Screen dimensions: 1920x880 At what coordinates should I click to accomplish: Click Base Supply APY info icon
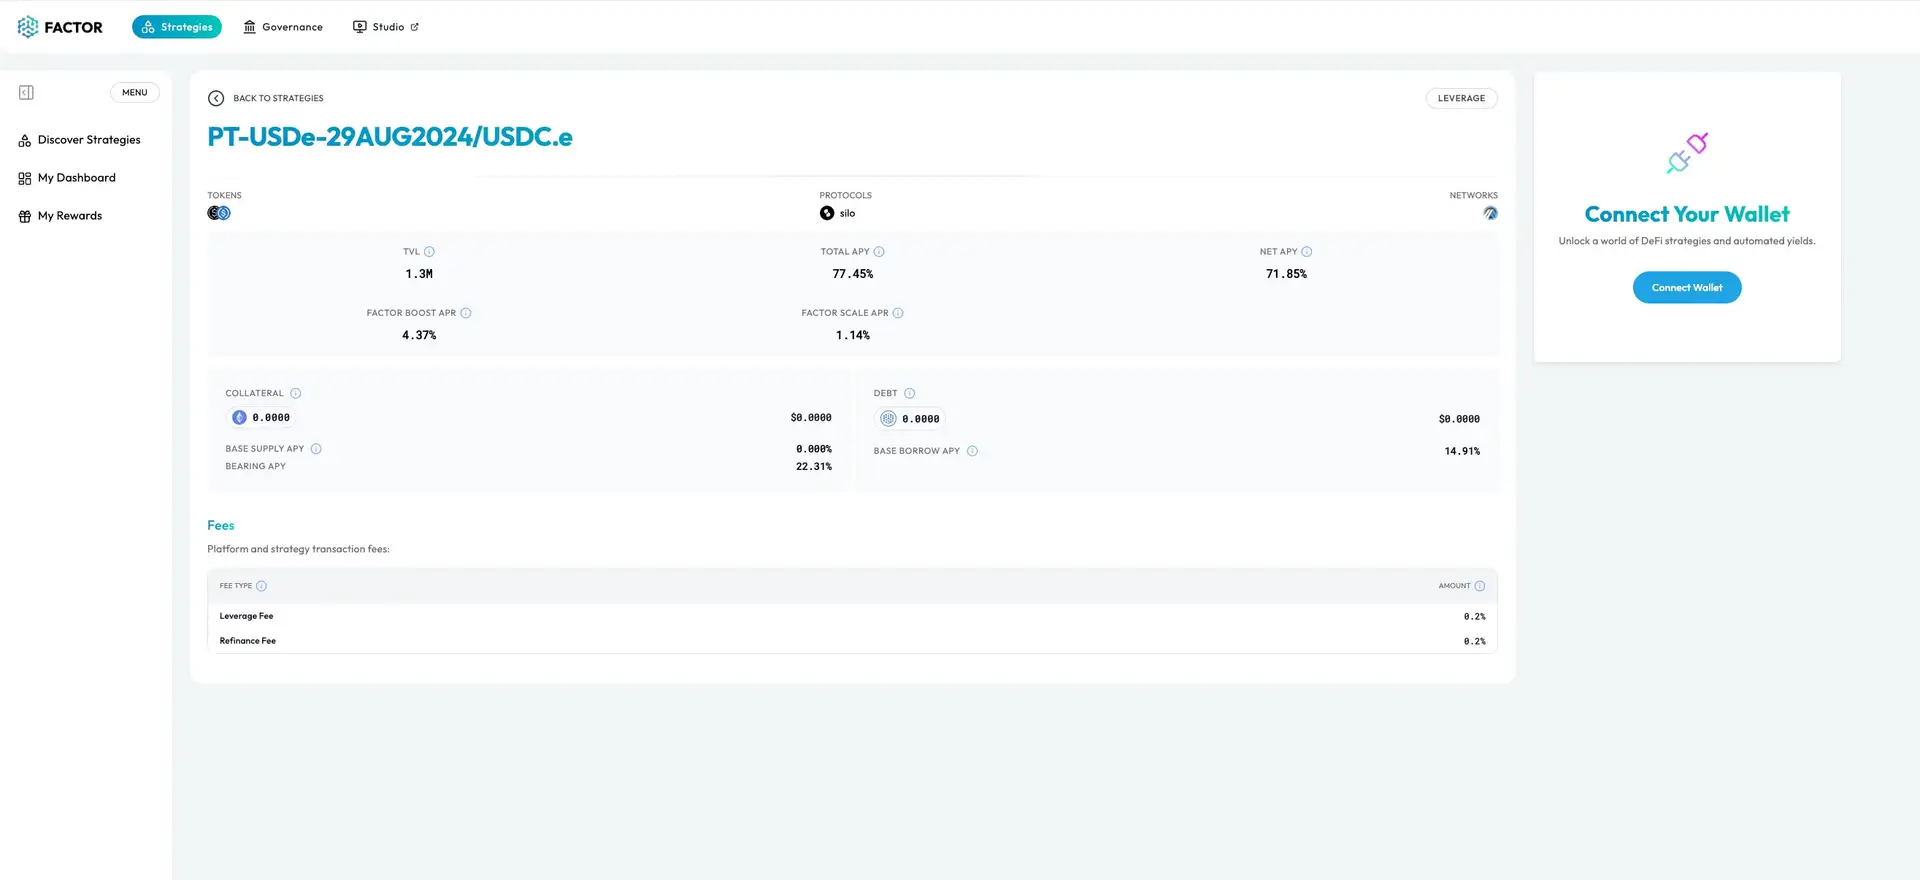316,449
